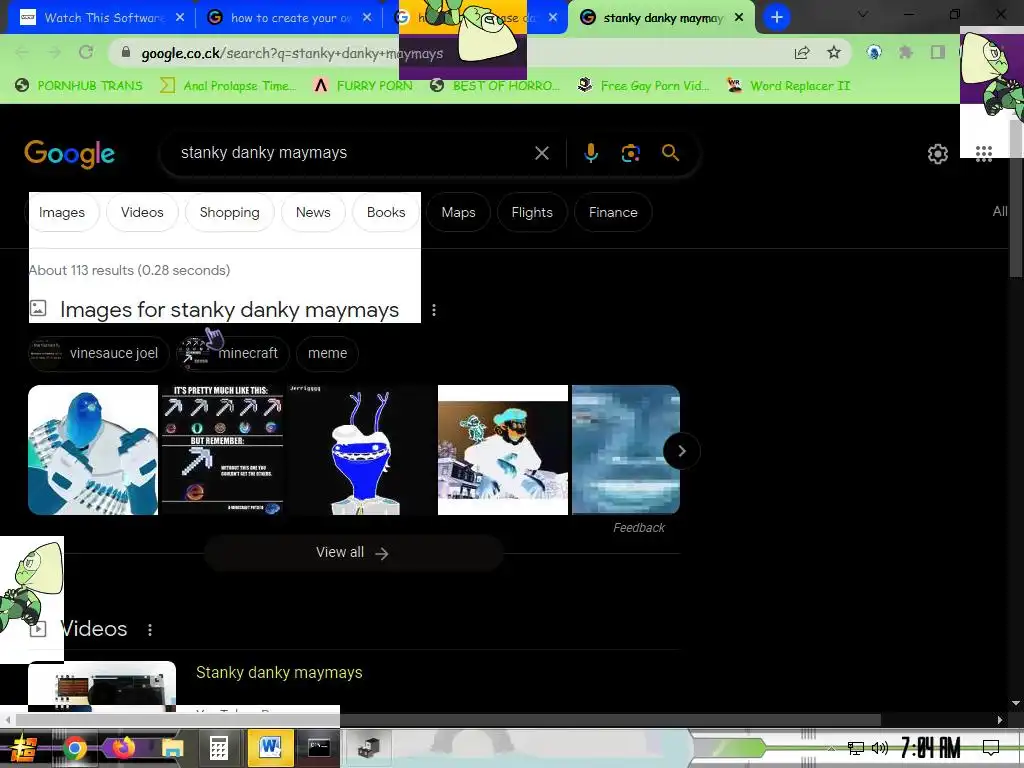Go to the Google home via the logo
This screenshot has height=768, width=1024.
[x=69, y=153]
